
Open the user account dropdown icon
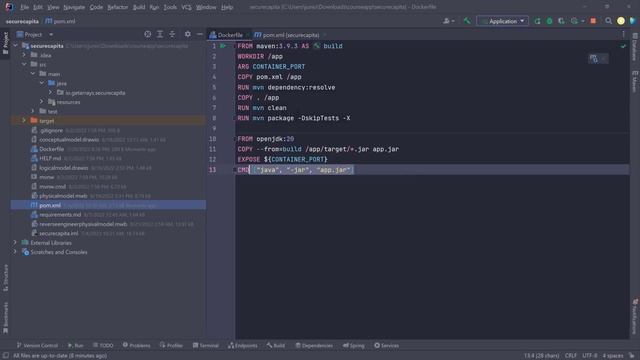(448, 21)
